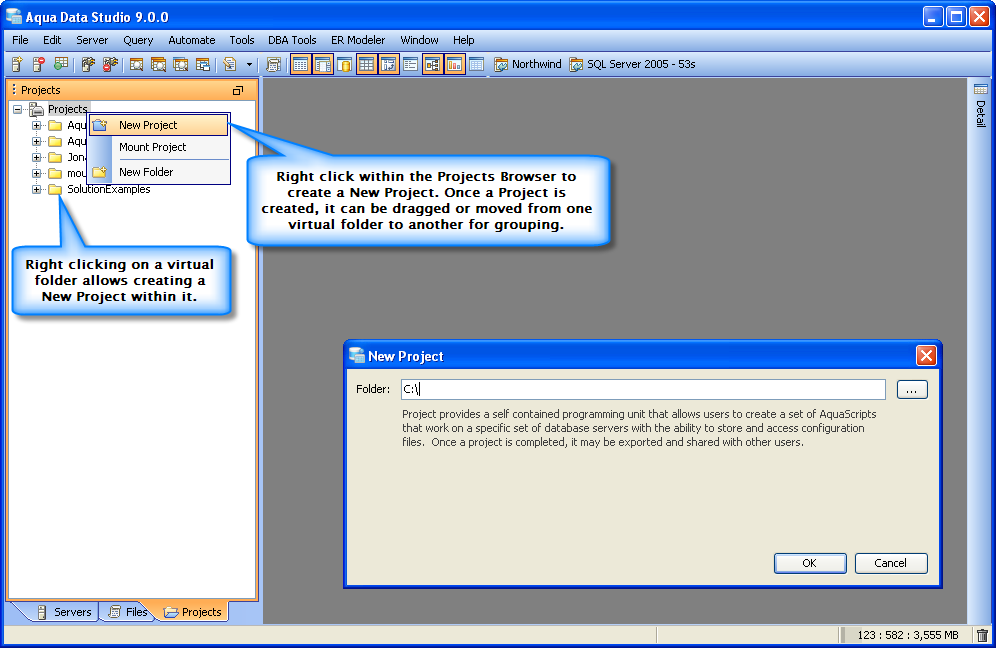Click the script document with pencil icon
This screenshot has width=996, height=648.
pyautogui.click(x=230, y=64)
